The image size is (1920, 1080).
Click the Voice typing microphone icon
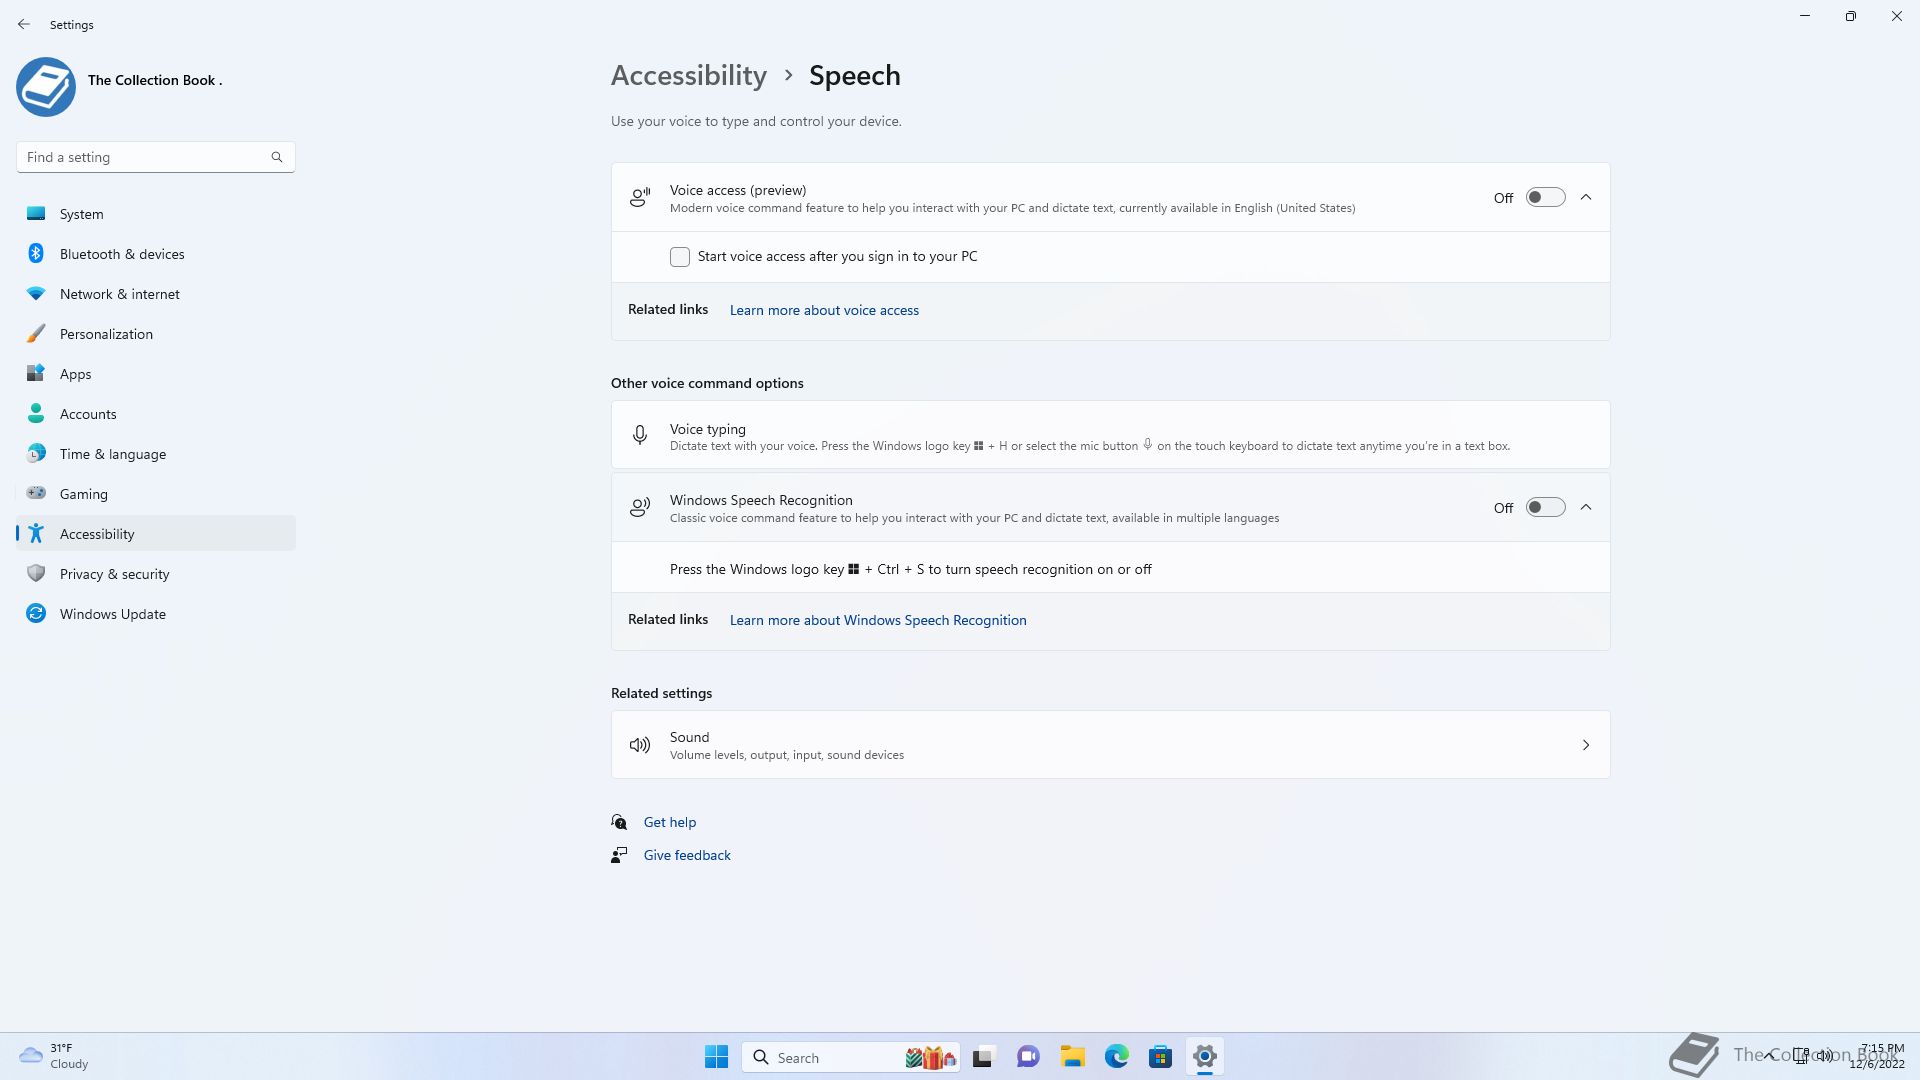coord(640,435)
